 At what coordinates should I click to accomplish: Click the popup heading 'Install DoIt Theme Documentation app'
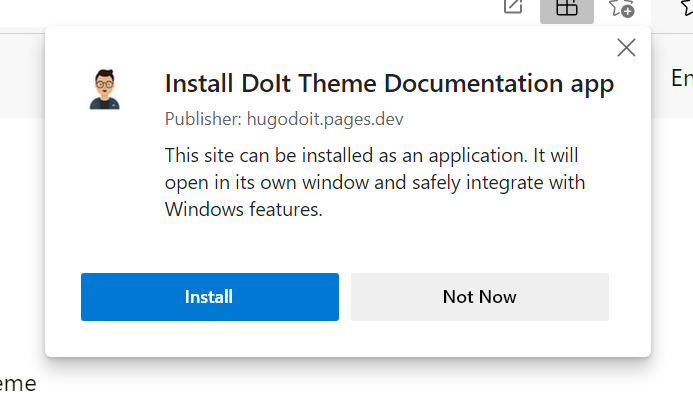click(388, 83)
